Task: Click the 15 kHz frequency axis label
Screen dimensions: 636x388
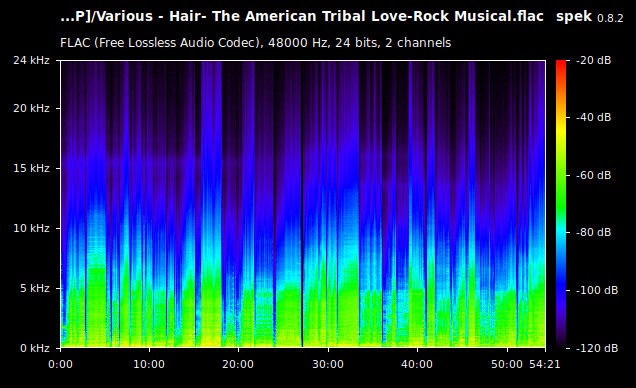Action: [x=31, y=168]
